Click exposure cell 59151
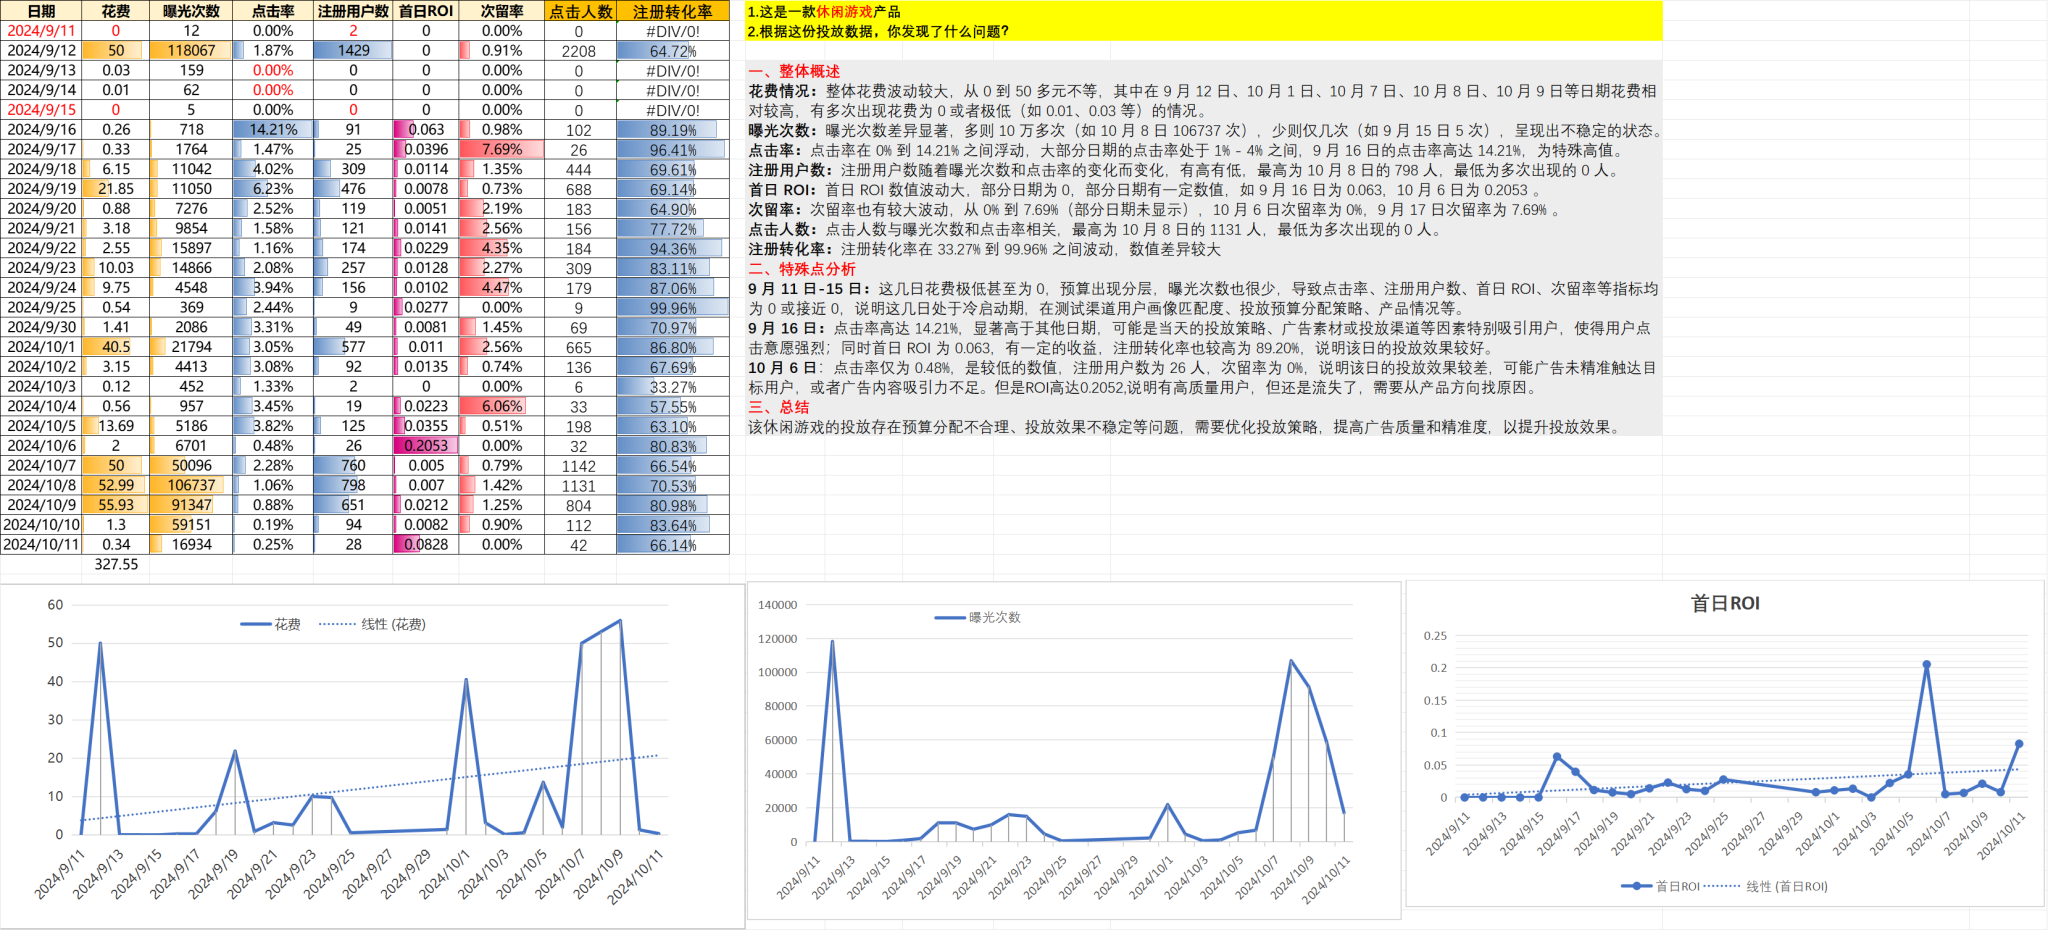The width and height of the screenshot is (2048, 930). click(191, 525)
